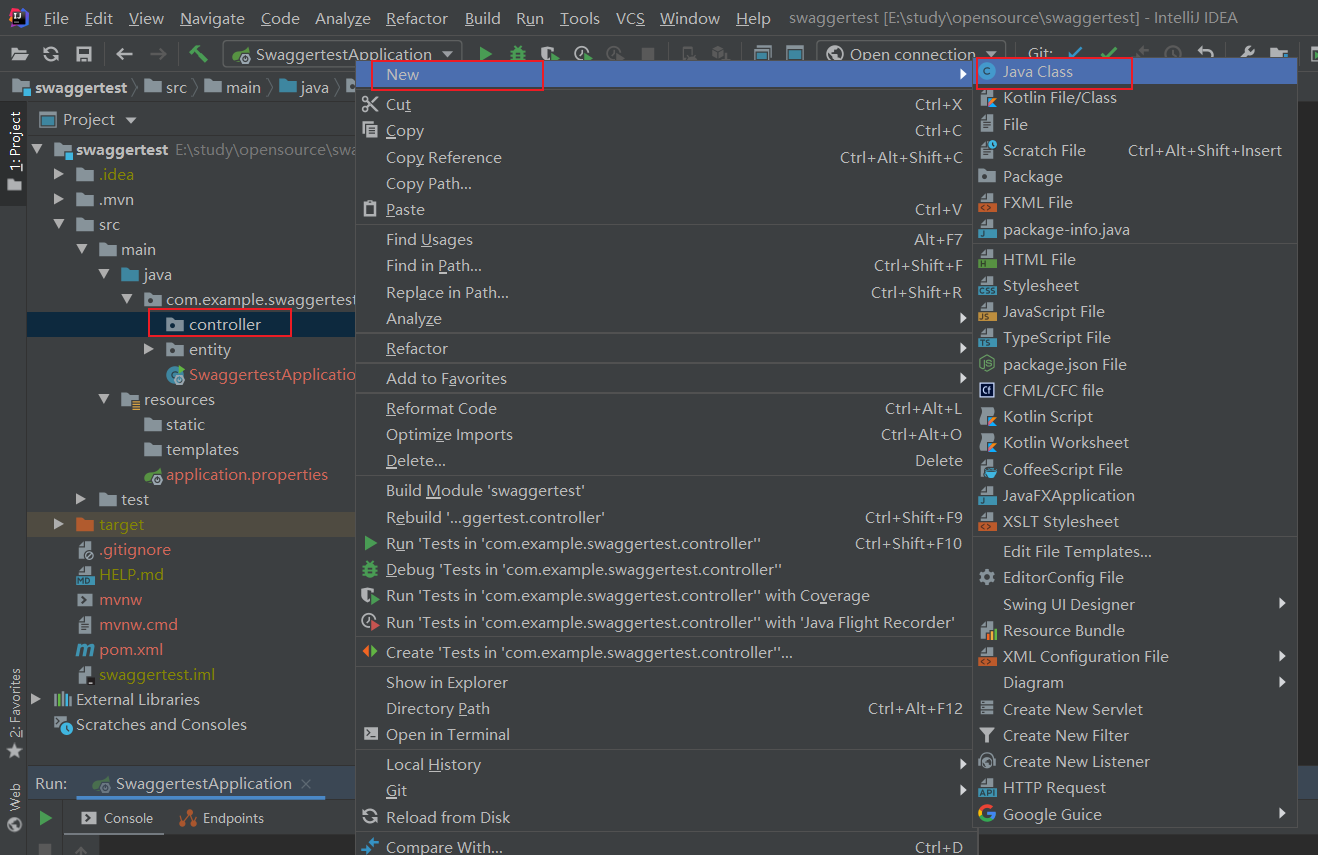The image size is (1318, 855).
Task: Open the 'Open connection' dropdown
Action: 911,54
